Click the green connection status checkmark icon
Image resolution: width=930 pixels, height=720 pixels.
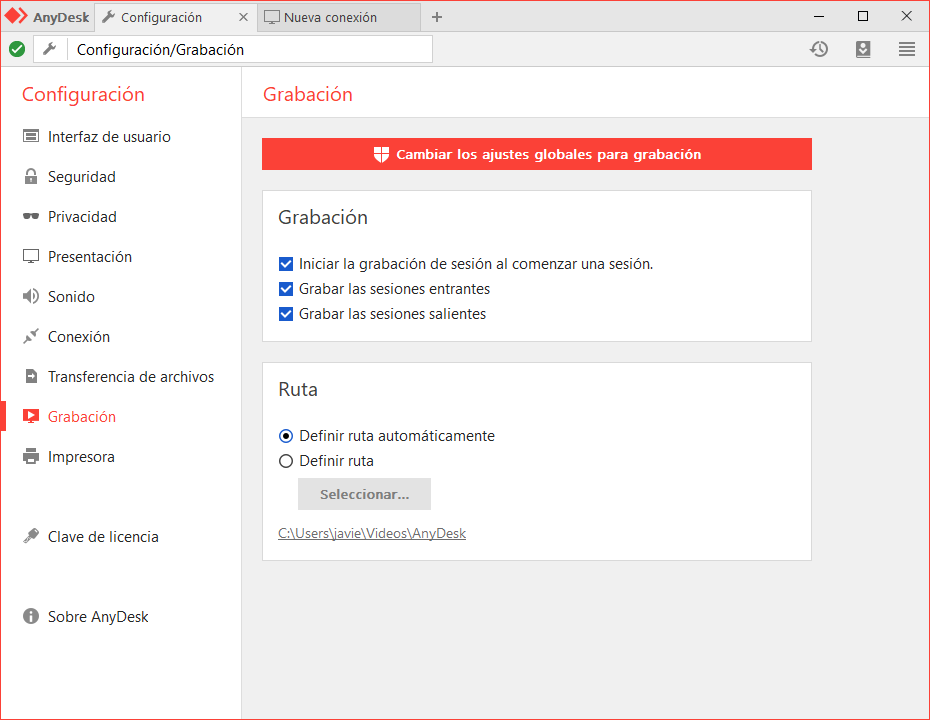17,49
